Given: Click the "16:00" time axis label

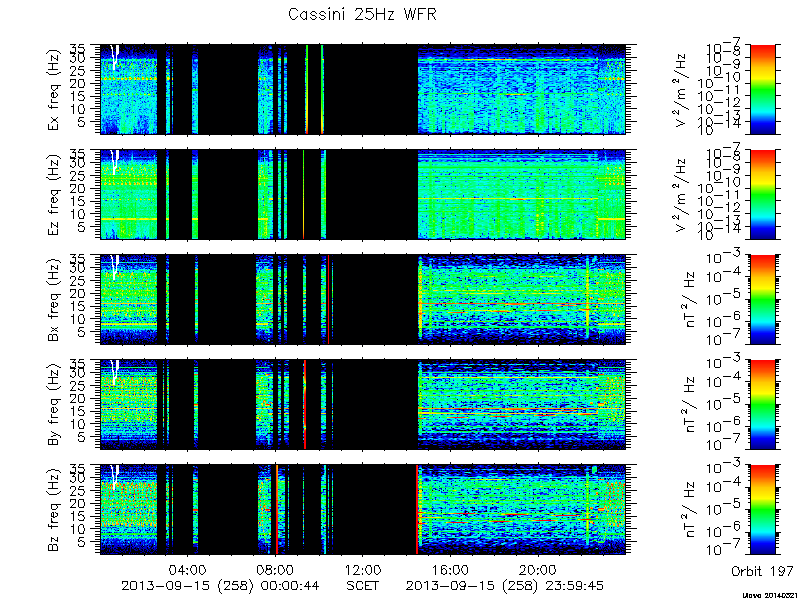Looking at the screenshot, I should pos(450,570).
